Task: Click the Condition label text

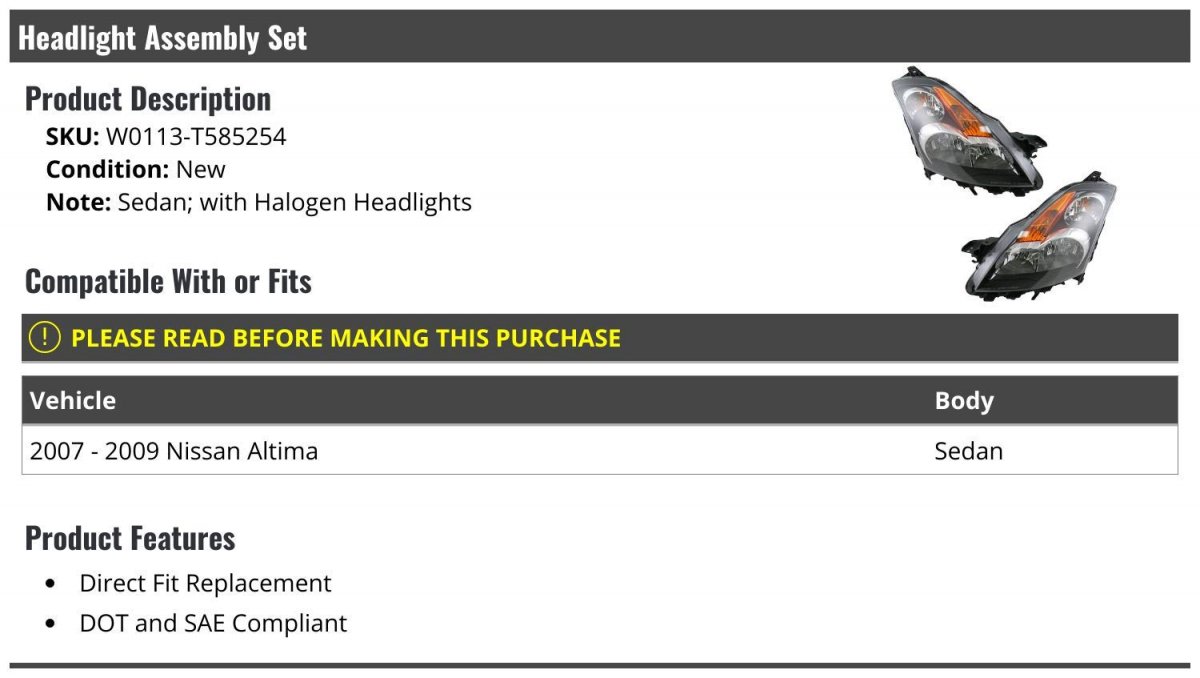Action: click(x=107, y=169)
